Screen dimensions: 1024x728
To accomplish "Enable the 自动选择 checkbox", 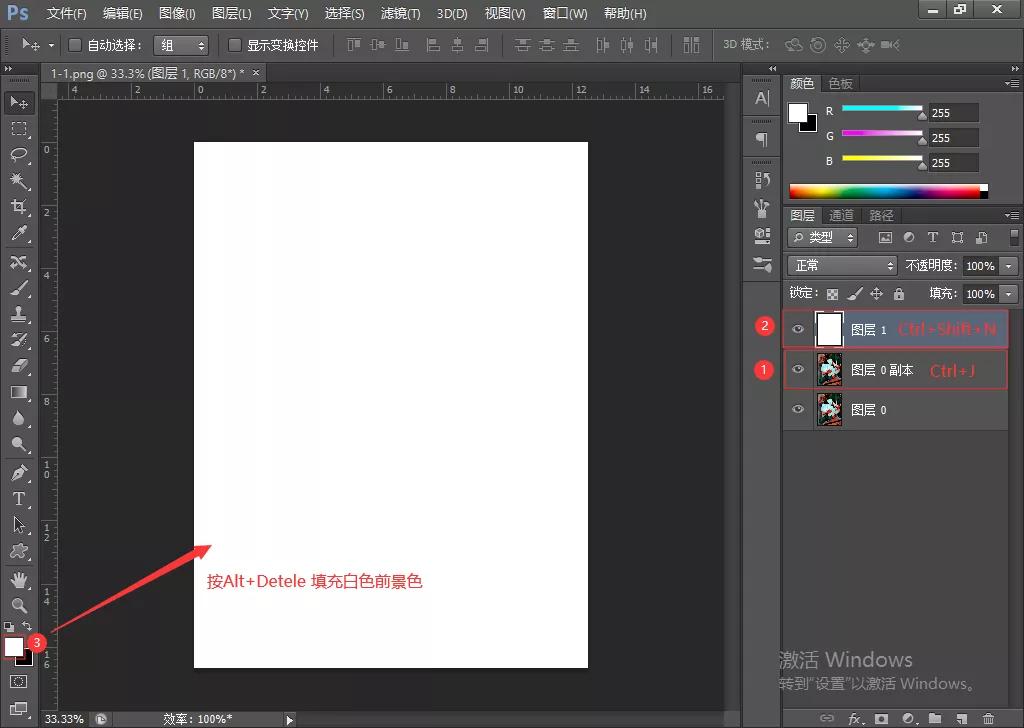I will (75, 44).
